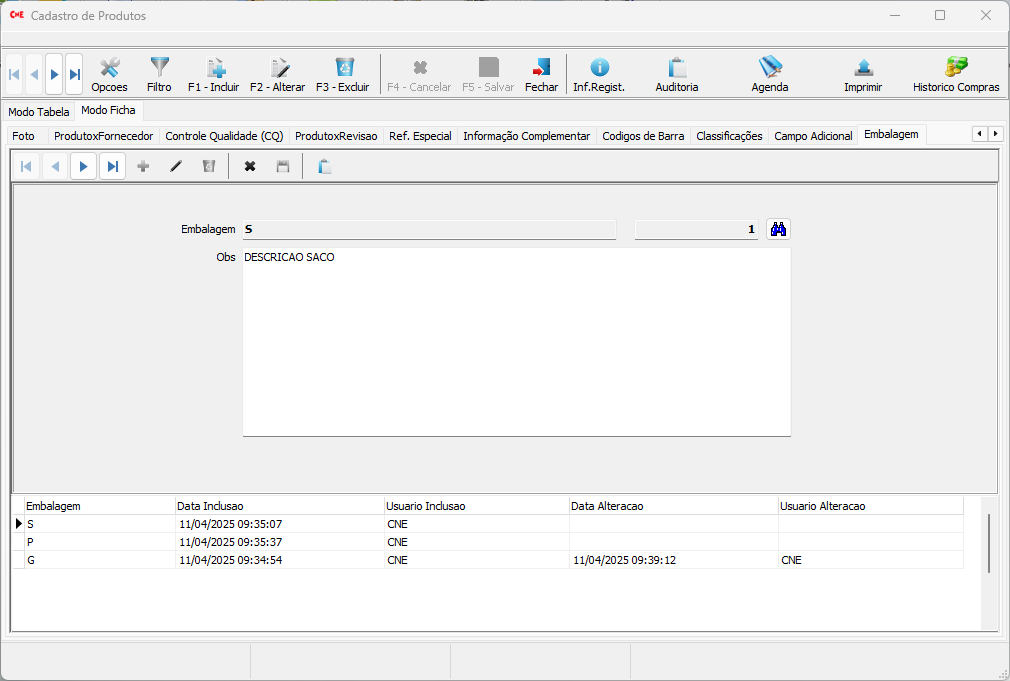This screenshot has height=681, width=1010.
Task: Click the Obs text area
Action: pos(516,342)
